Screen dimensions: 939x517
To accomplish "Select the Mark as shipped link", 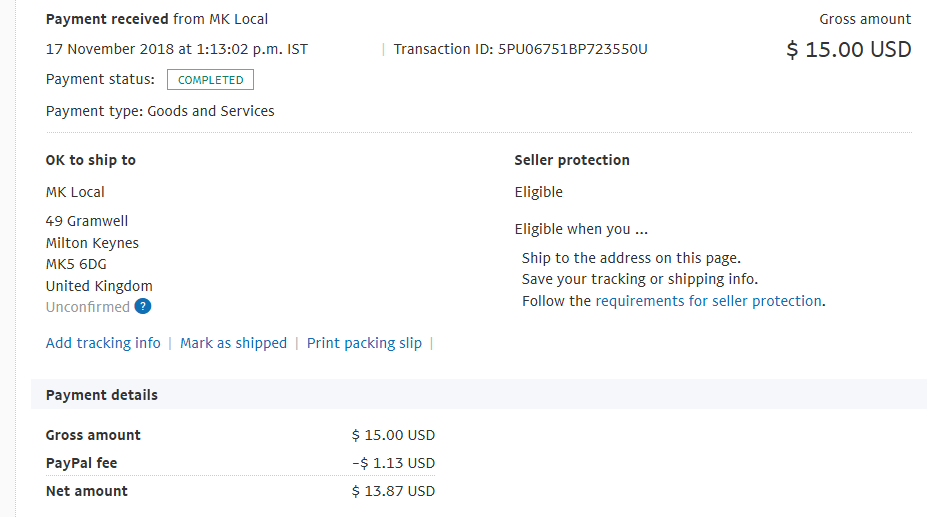I will pyautogui.click(x=234, y=343).
